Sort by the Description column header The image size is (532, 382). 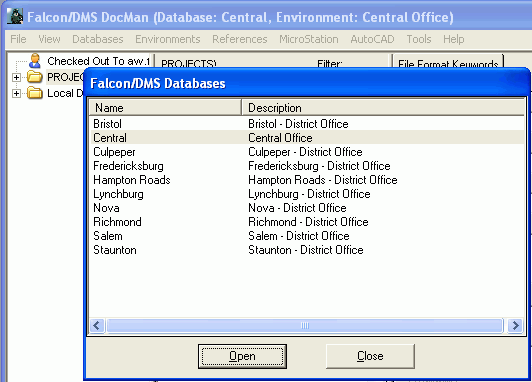click(x=383, y=108)
